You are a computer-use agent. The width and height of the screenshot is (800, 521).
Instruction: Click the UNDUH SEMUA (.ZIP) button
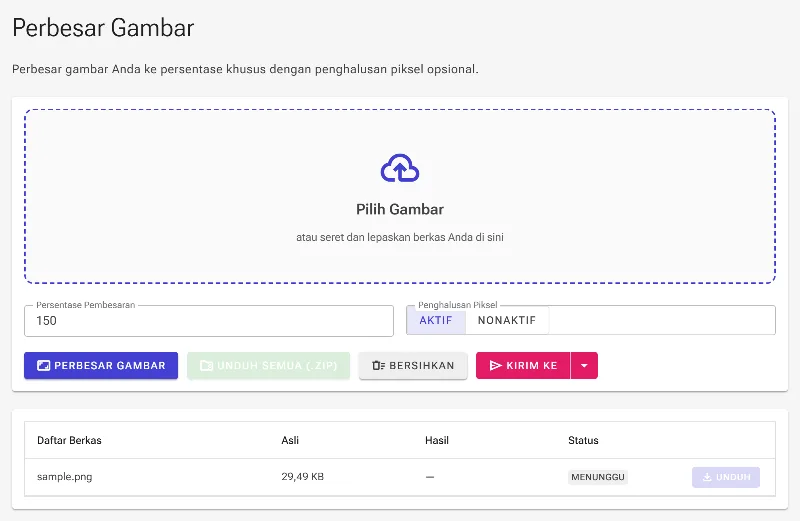[x=268, y=365]
